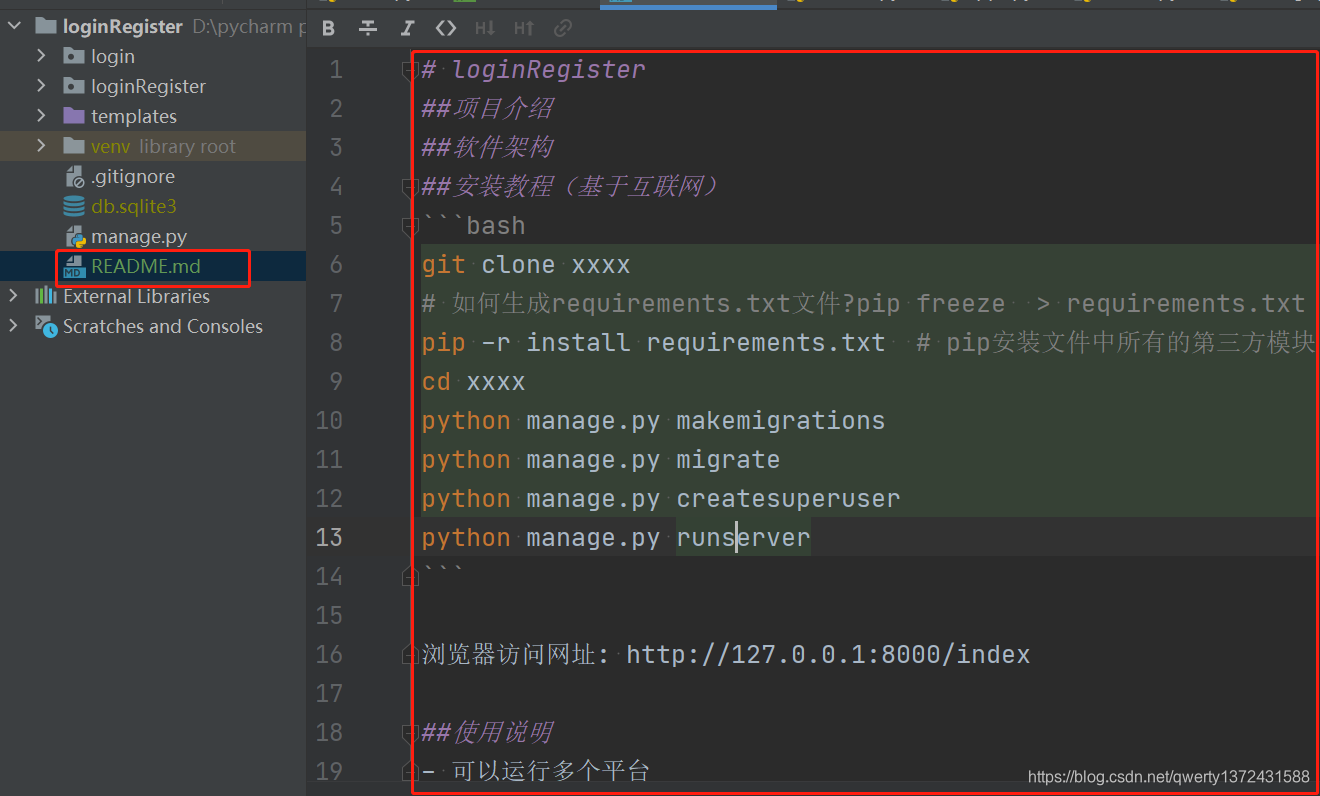Click the '##项目介绍' heading line
Image resolution: width=1320 pixels, height=796 pixels.
click(x=488, y=109)
